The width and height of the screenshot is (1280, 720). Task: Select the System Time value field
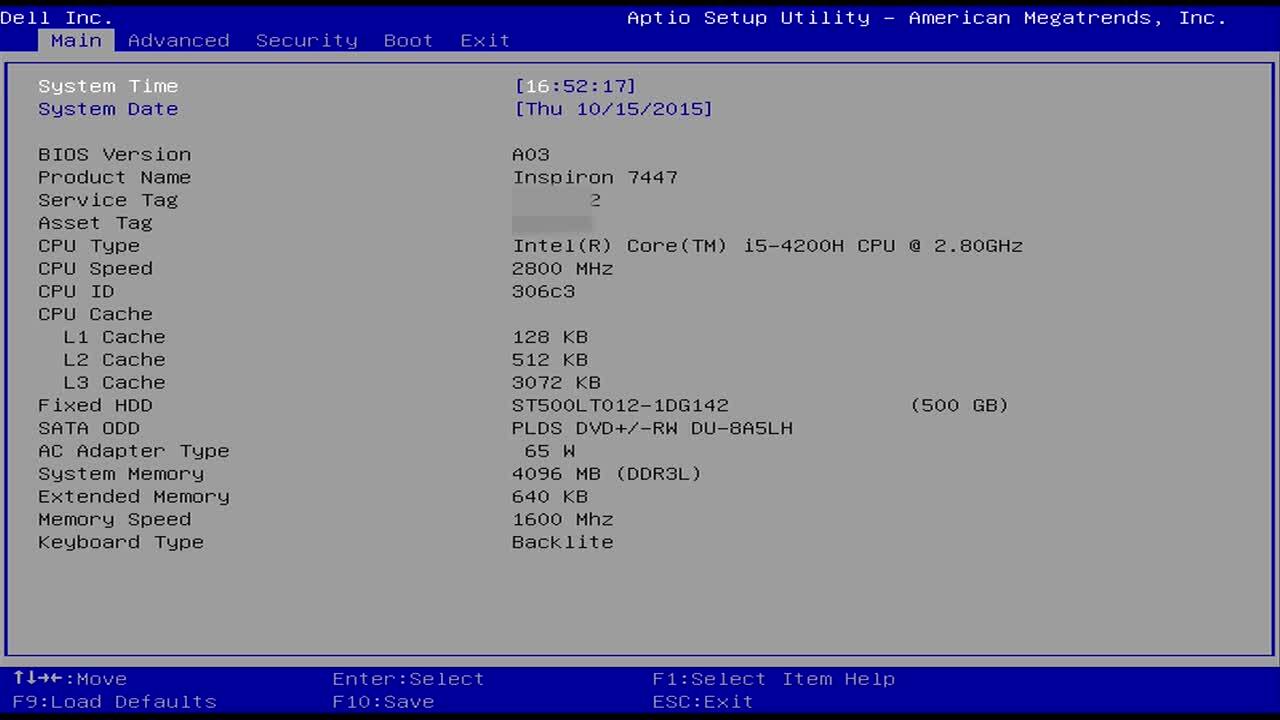click(x=575, y=86)
